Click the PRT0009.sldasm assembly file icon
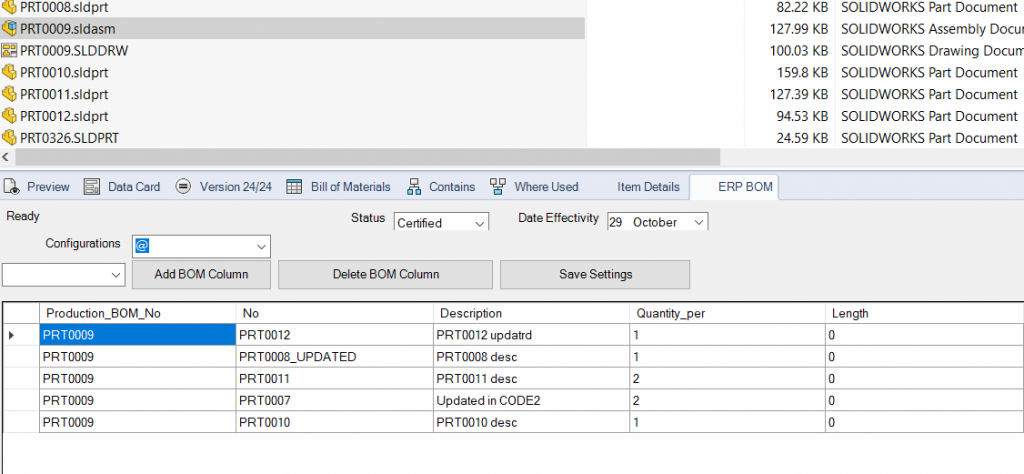 coord(10,28)
